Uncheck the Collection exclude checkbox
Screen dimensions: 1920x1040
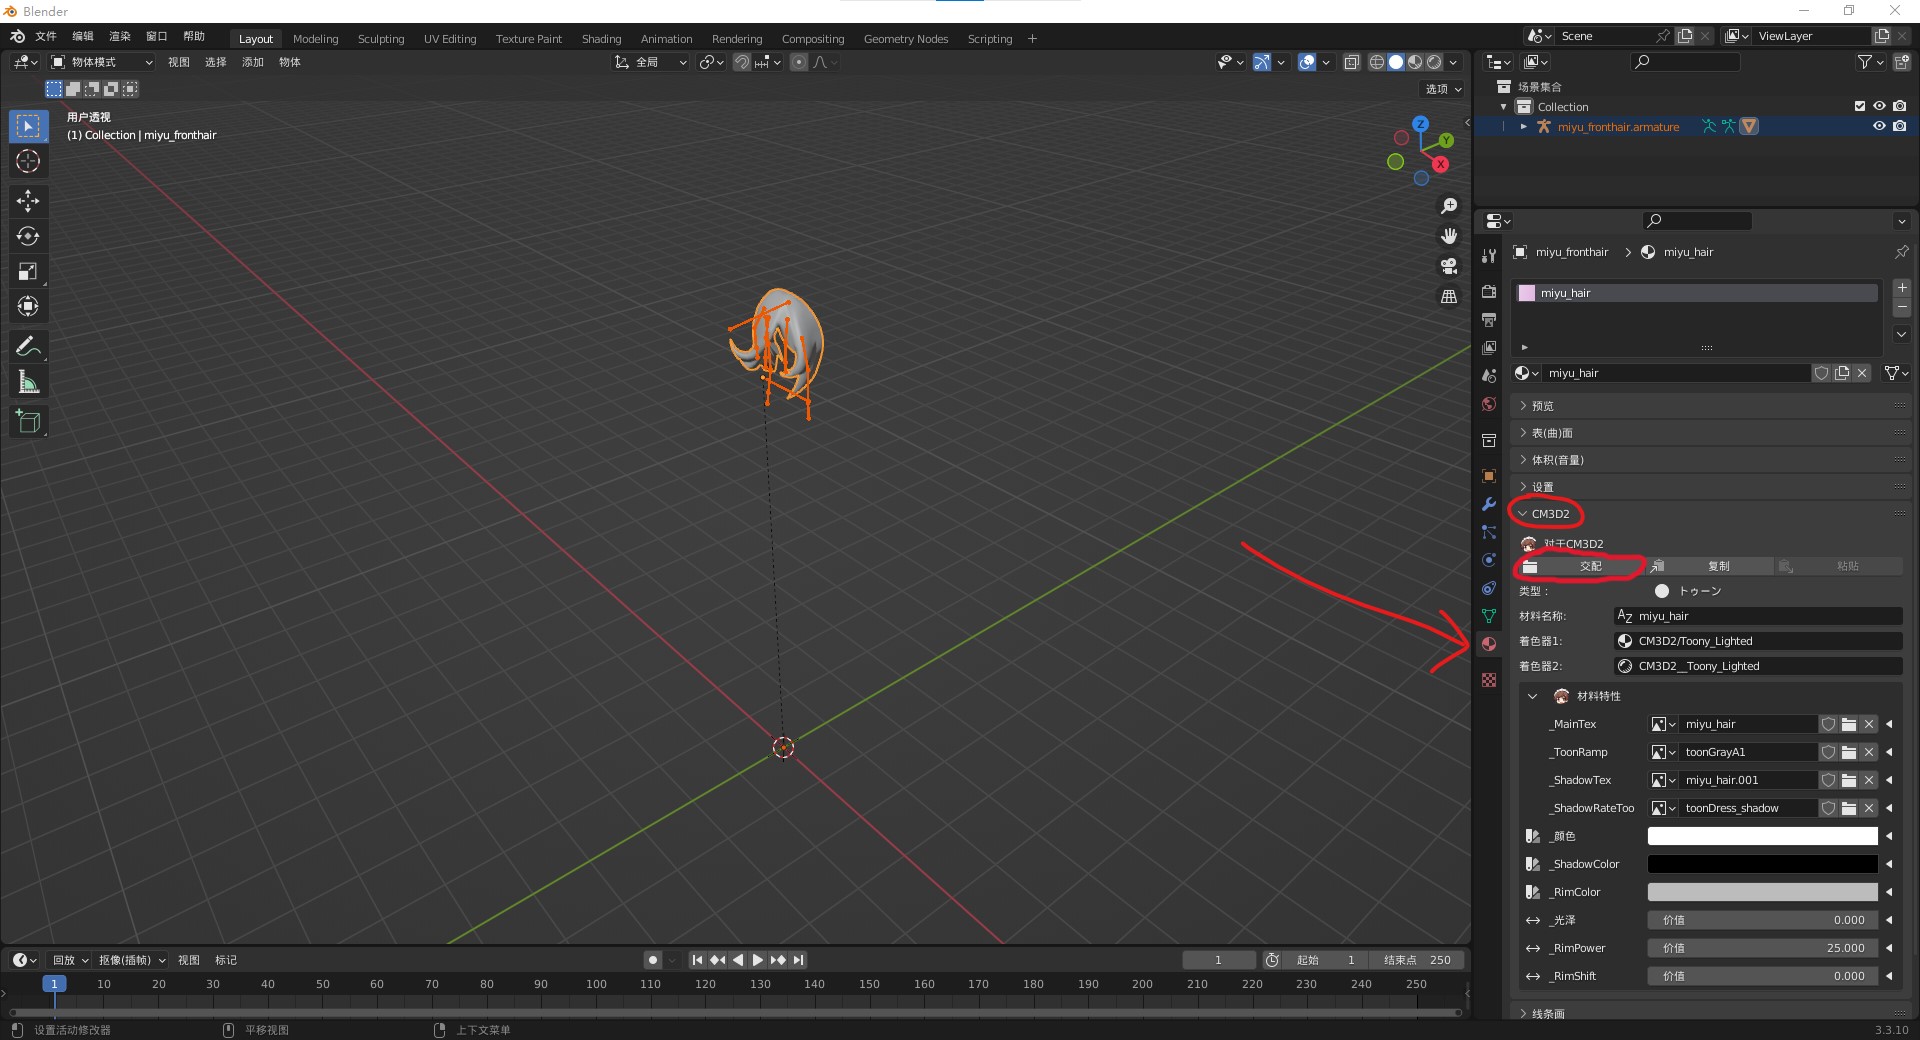click(1859, 106)
